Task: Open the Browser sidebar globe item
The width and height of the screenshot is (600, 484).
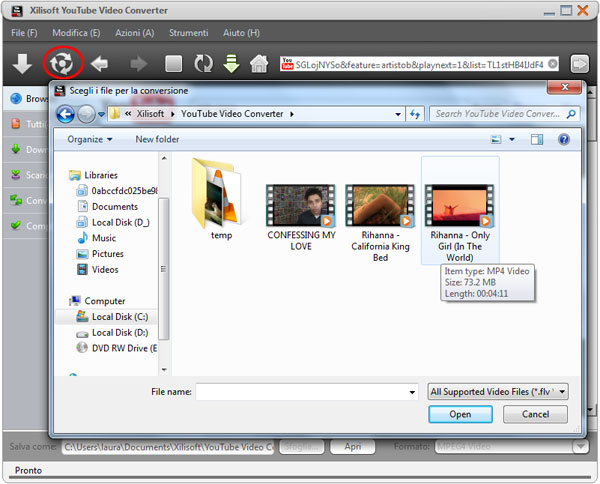Action: [26, 99]
